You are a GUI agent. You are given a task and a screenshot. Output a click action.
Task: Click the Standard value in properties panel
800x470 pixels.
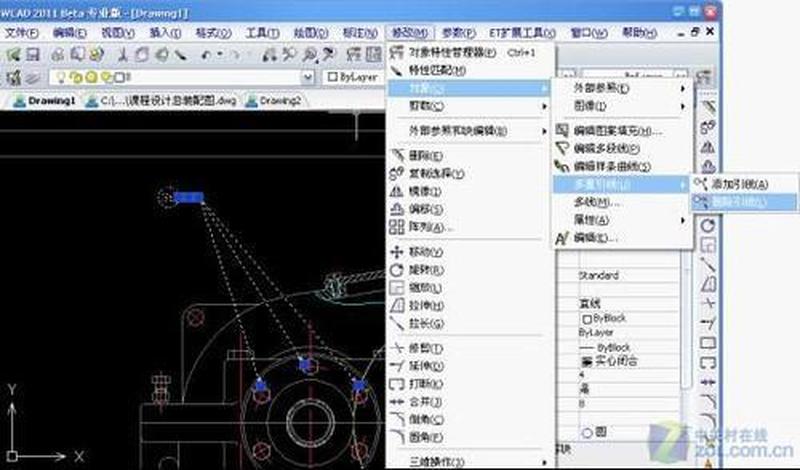coord(598,276)
